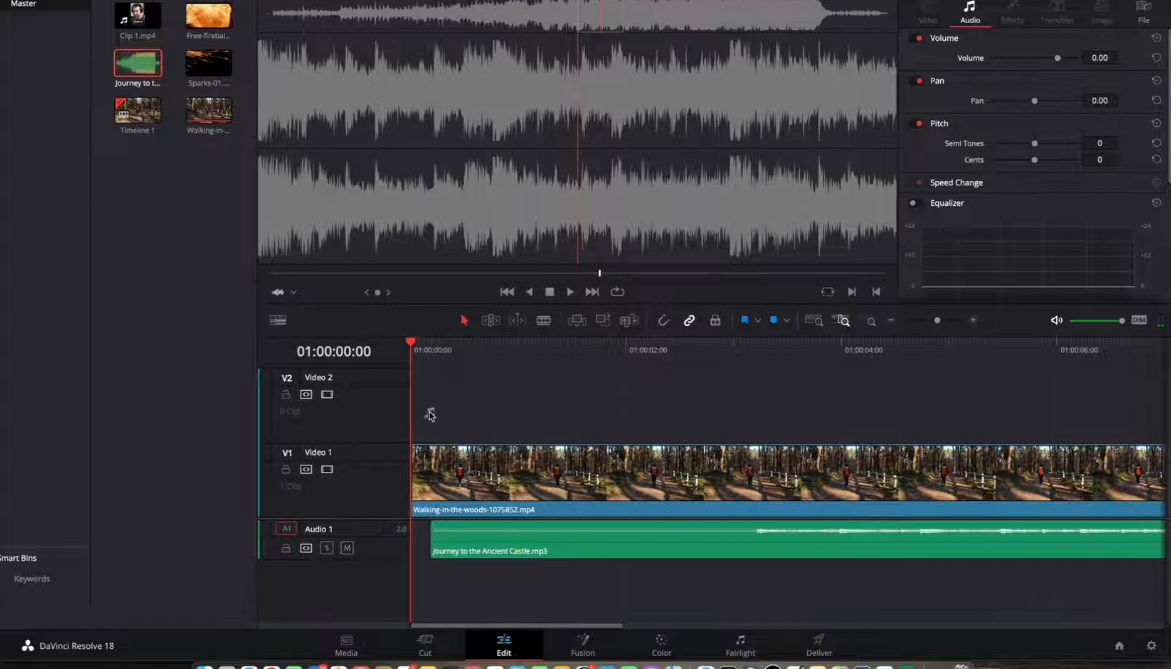Toggle Auto Track Selector on Audio 1
Screen dimensions: 1171x669
[306, 548]
